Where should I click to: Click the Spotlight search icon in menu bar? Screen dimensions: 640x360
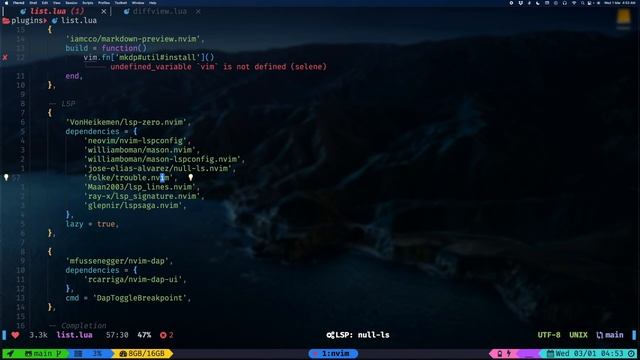coord(582,2)
